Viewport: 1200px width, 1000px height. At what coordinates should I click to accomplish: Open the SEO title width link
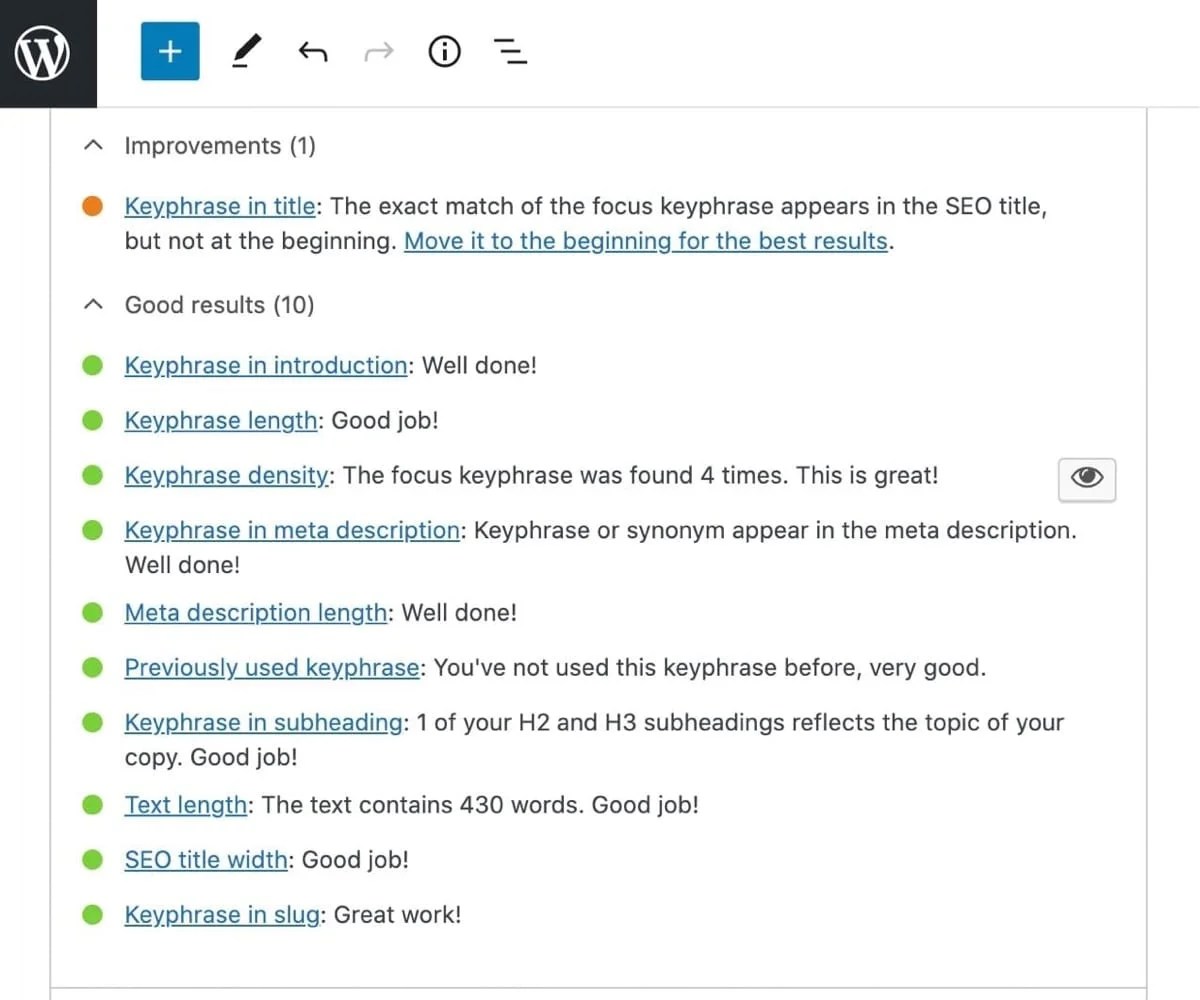(x=205, y=859)
